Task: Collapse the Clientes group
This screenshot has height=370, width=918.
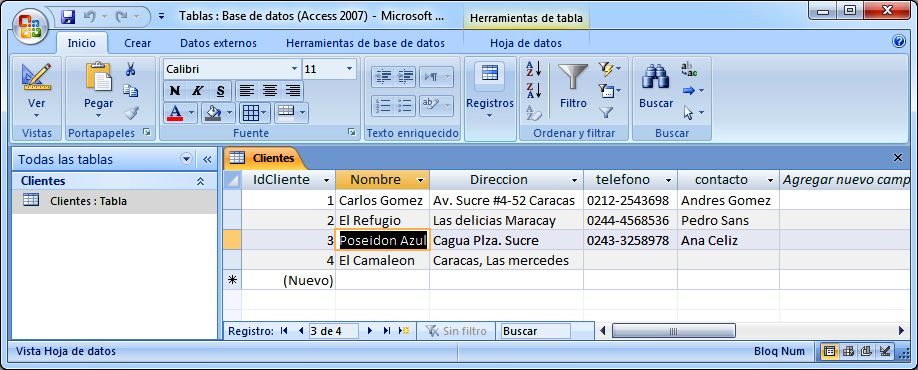Action: click(x=200, y=181)
